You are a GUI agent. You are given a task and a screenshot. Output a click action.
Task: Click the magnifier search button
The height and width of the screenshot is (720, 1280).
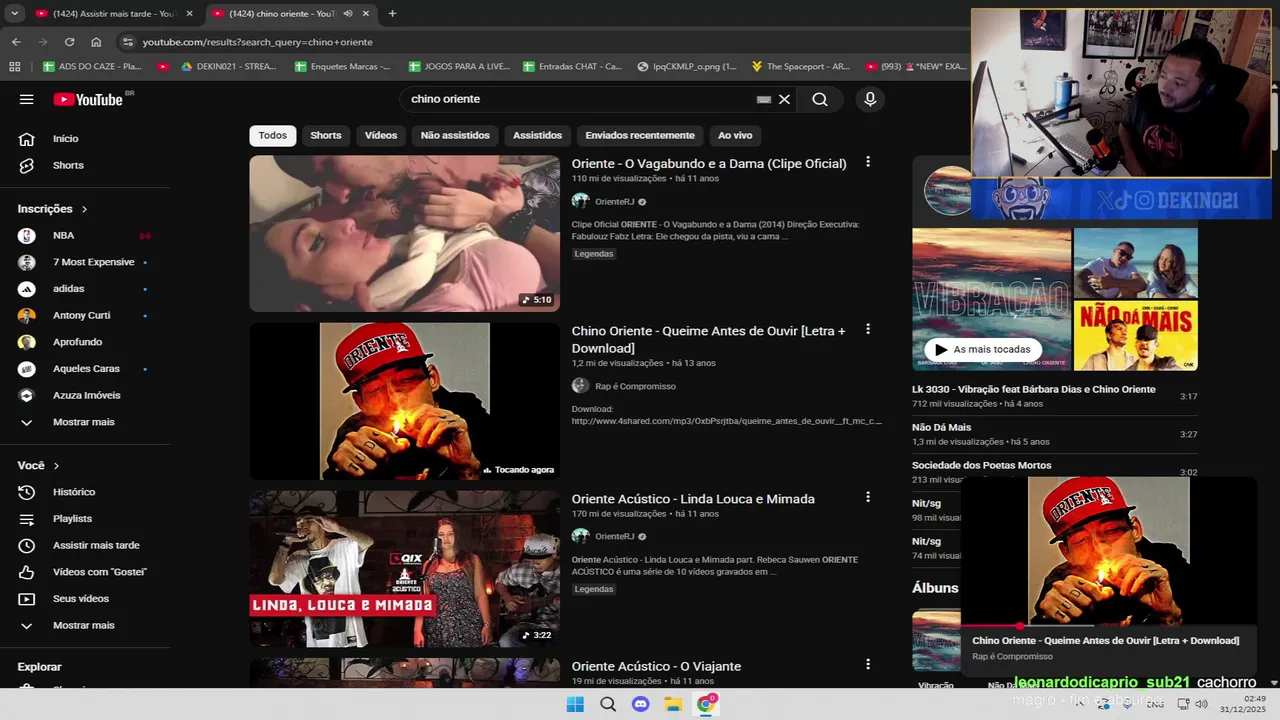(x=820, y=99)
